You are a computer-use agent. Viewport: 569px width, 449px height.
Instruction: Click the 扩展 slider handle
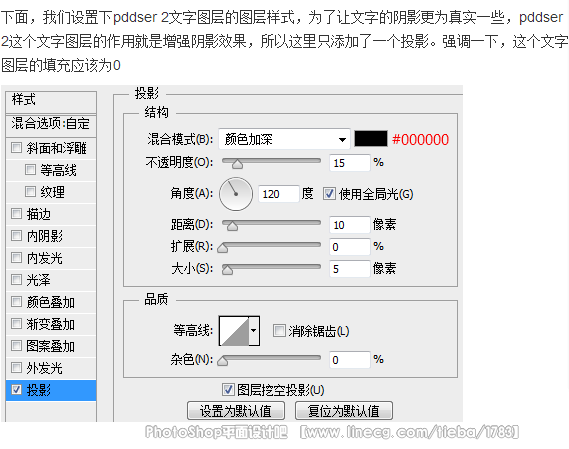click(x=222, y=248)
